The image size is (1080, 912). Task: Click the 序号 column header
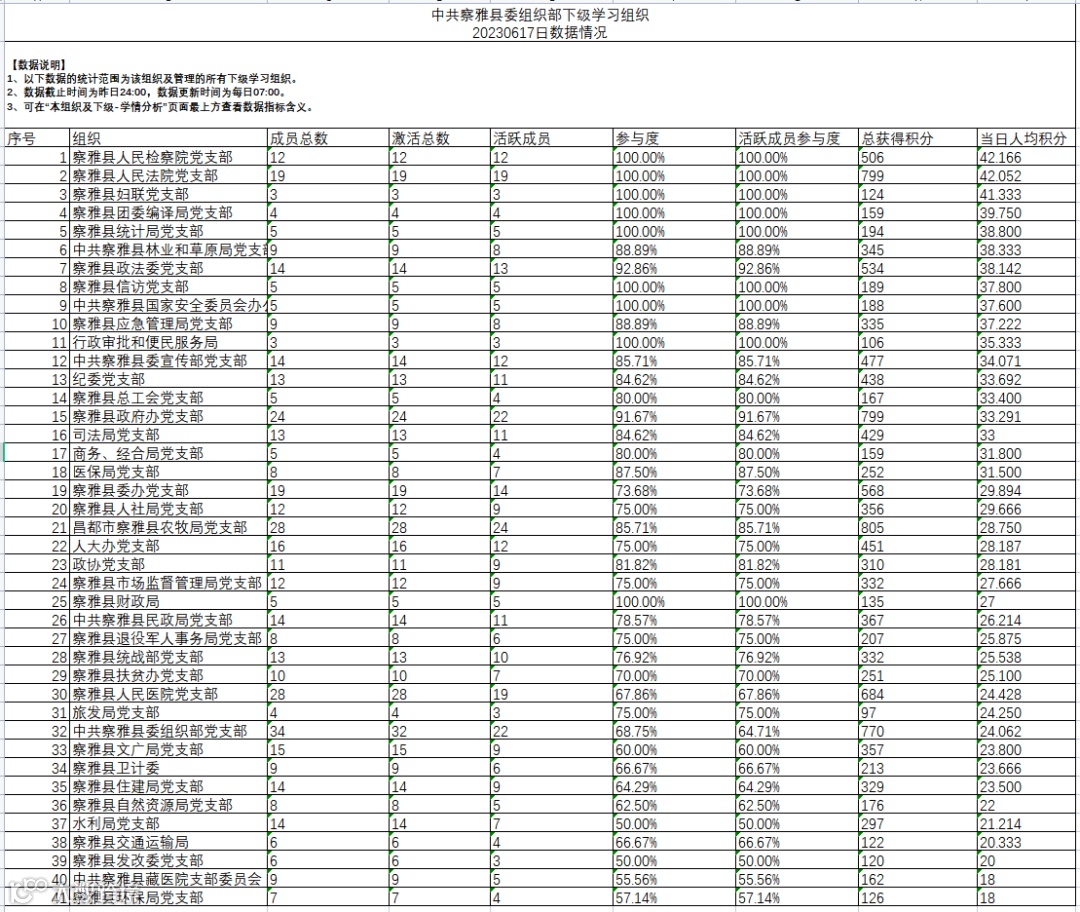click(37, 138)
